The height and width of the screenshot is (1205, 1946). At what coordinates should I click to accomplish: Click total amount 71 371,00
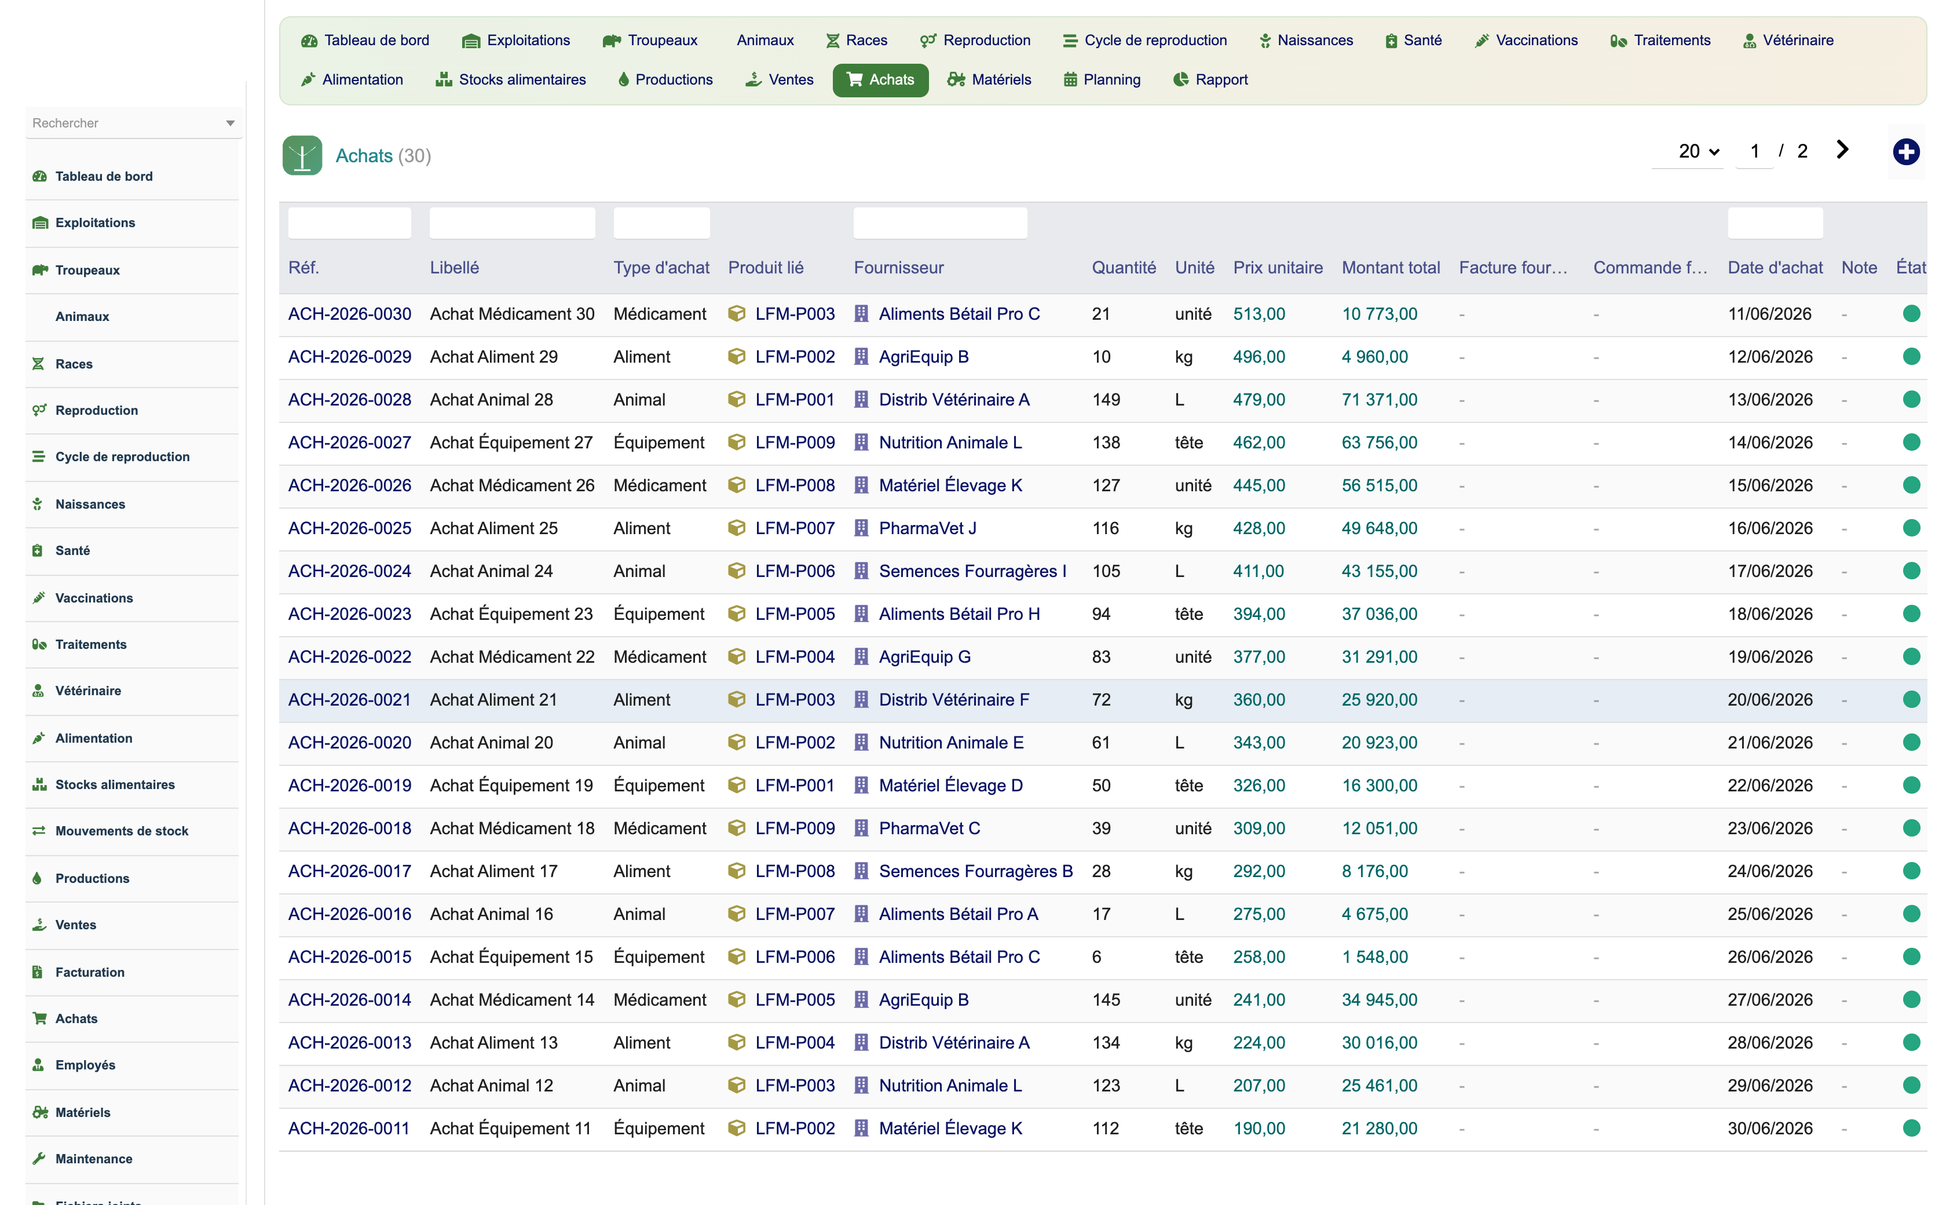pos(1379,400)
